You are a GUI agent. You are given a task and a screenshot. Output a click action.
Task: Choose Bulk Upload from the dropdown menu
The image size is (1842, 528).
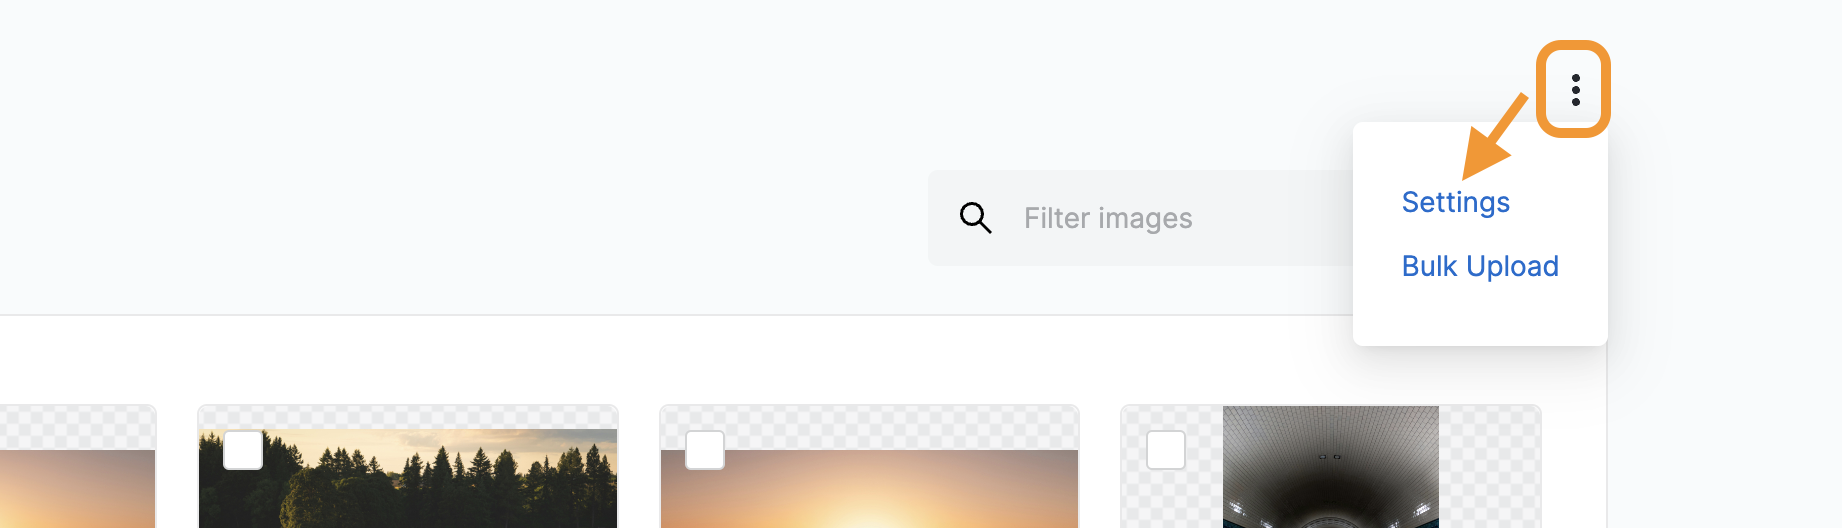(x=1480, y=266)
